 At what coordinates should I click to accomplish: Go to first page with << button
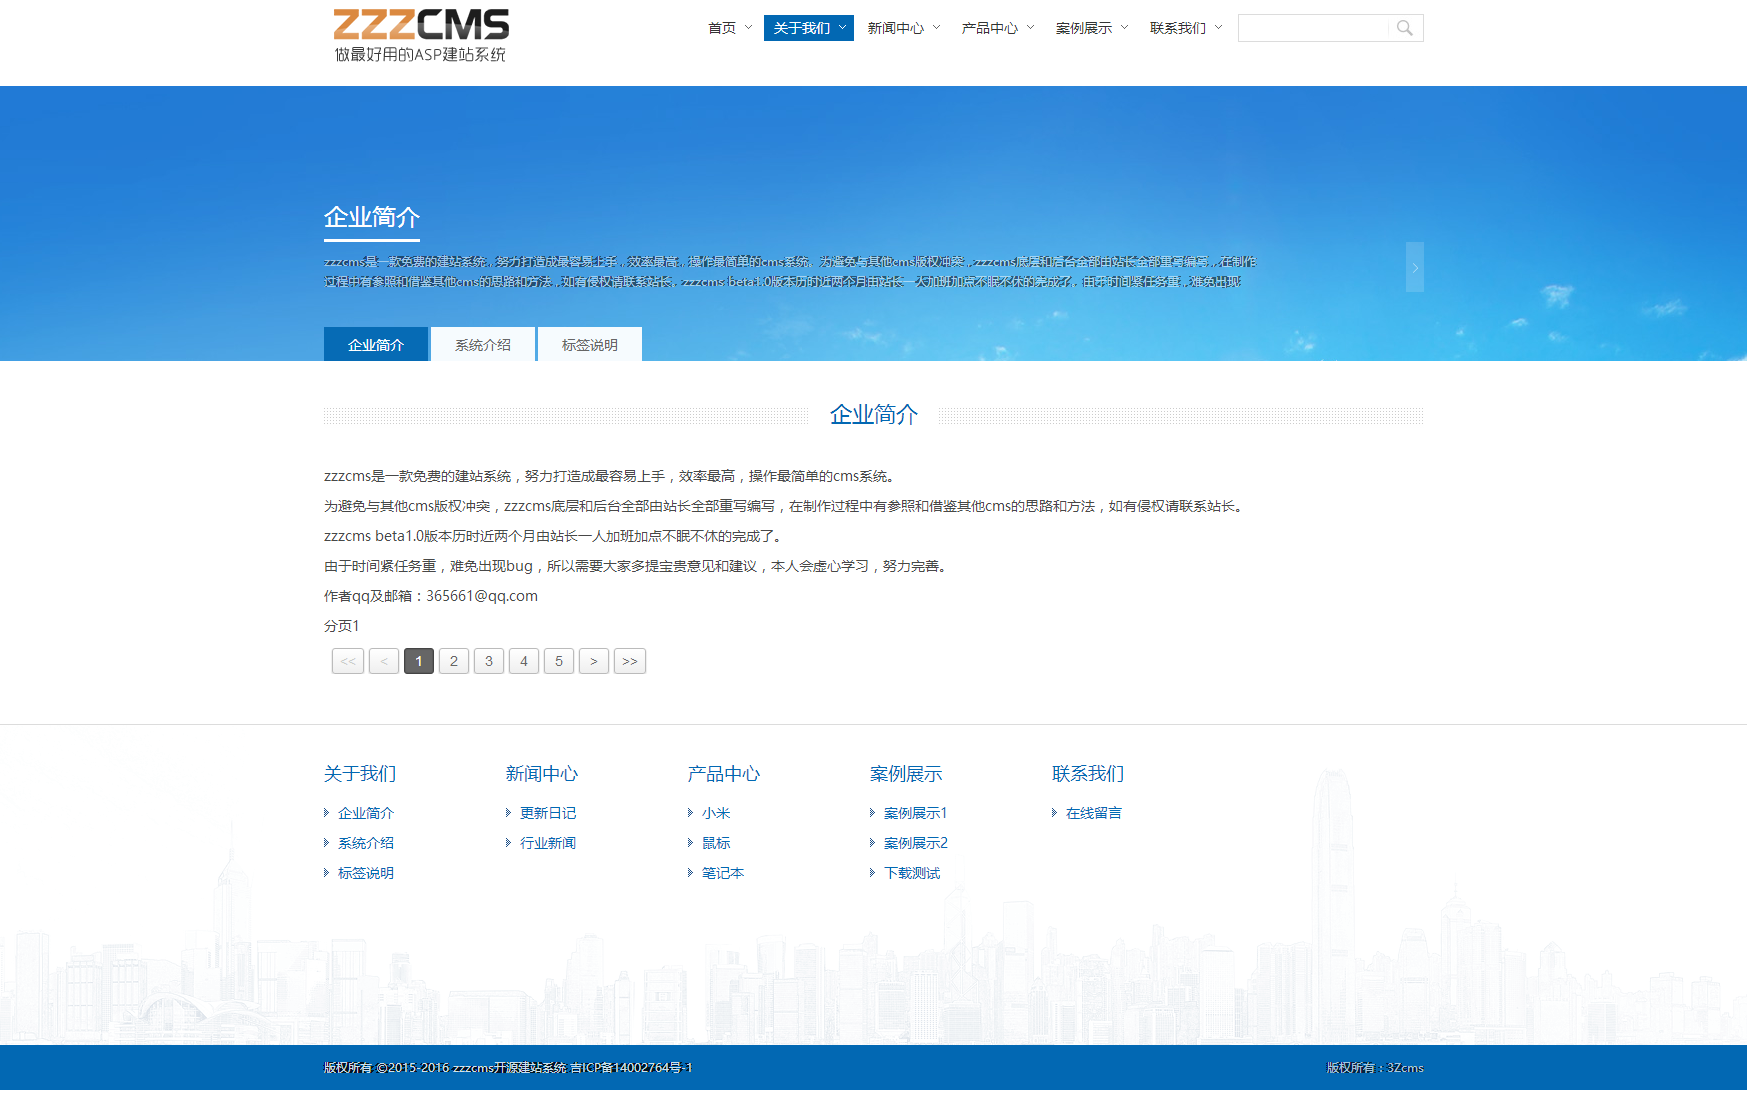click(348, 661)
